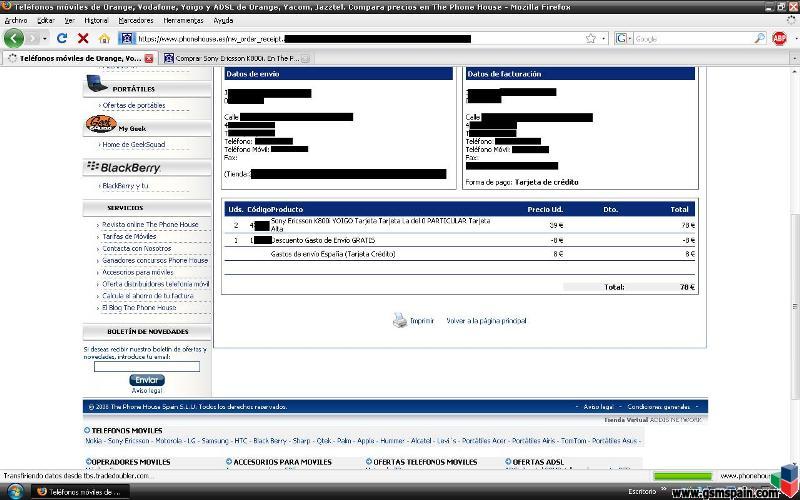This screenshot has height=500, width=800.
Task: Open the Adblock Plus ABP icon
Action: (779, 38)
